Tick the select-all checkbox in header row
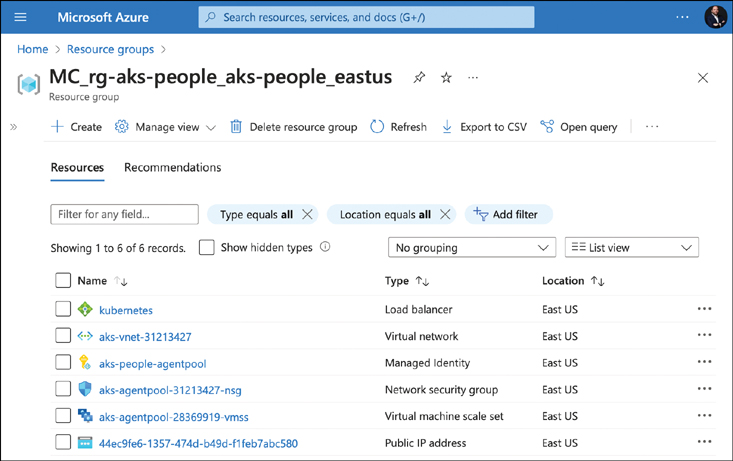Image resolution: width=733 pixels, height=461 pixels. pyautogui.click(x=63, y=281)
